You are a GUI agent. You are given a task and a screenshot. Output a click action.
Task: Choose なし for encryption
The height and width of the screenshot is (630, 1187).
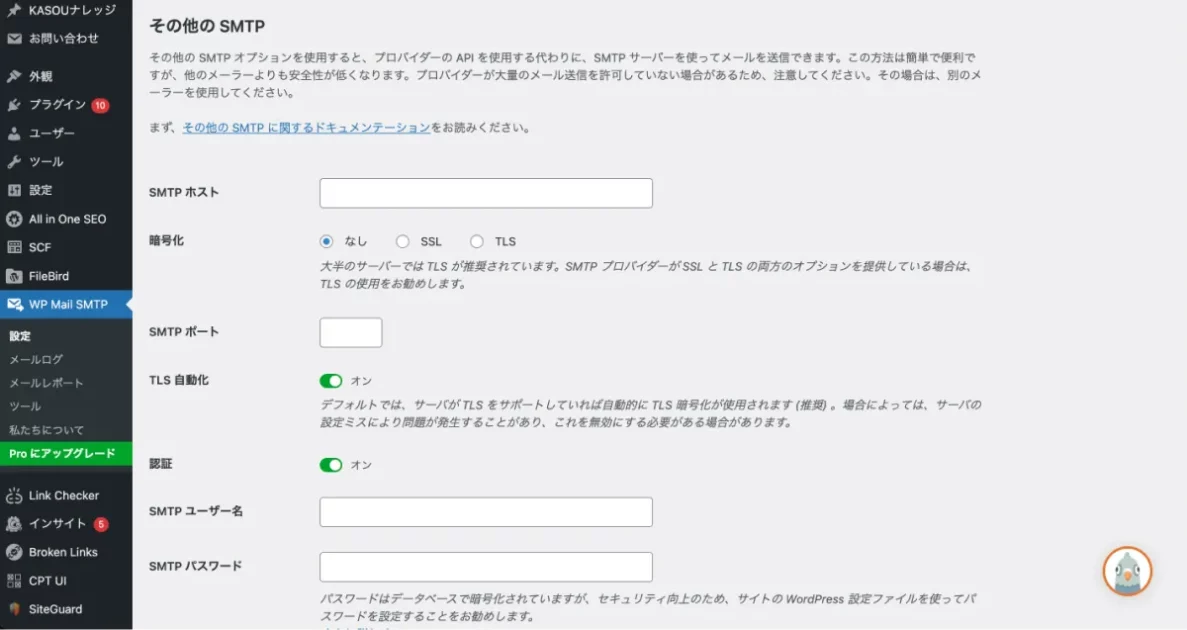coord(327,241)
